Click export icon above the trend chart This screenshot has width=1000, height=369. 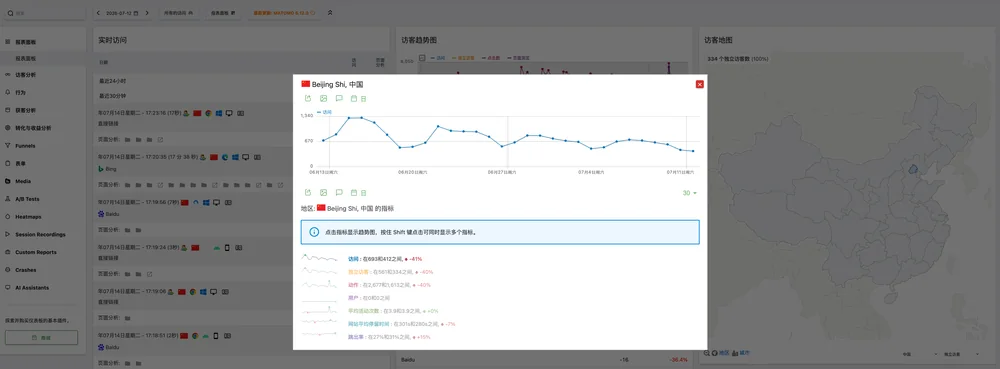pyautogui.click(x=308, y=99)
